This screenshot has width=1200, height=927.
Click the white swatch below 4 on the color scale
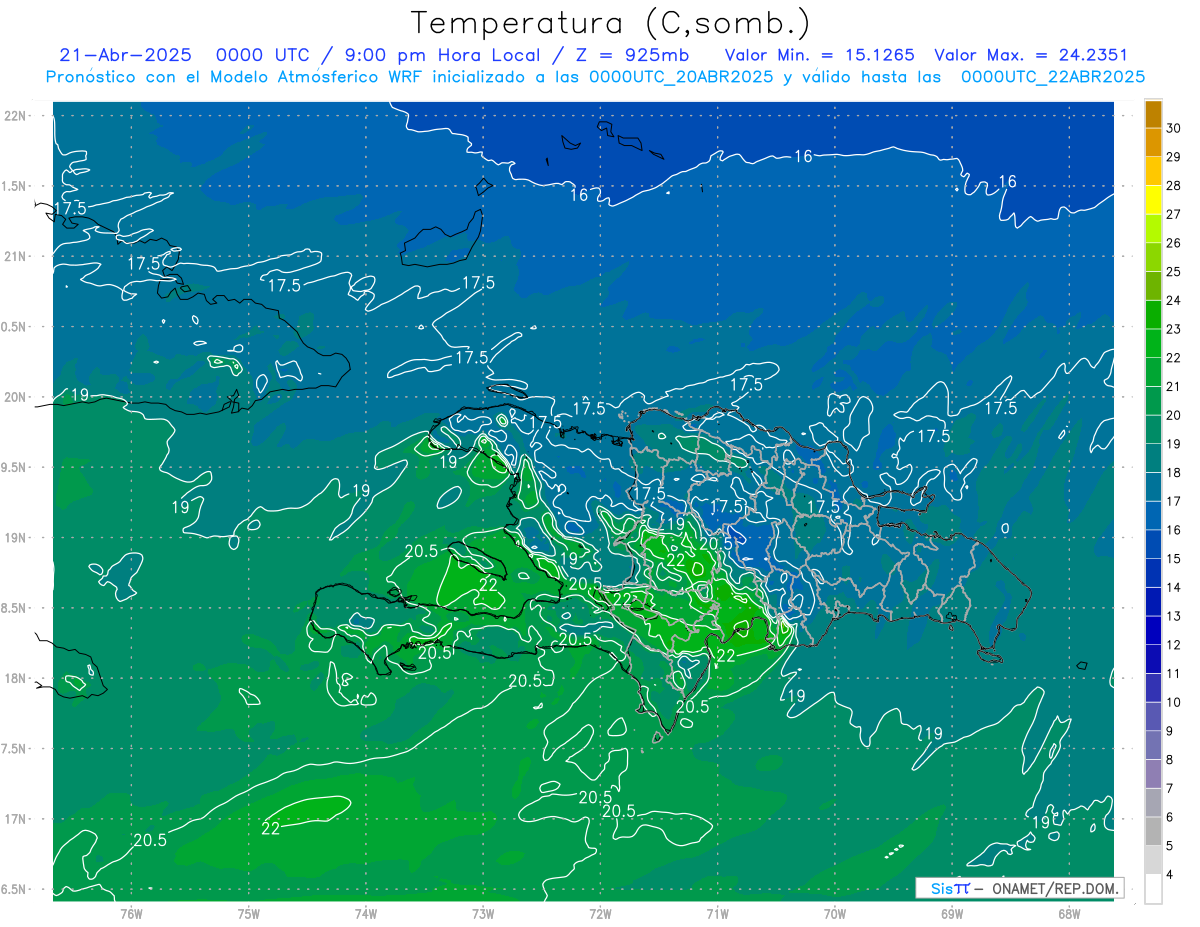1153,889
